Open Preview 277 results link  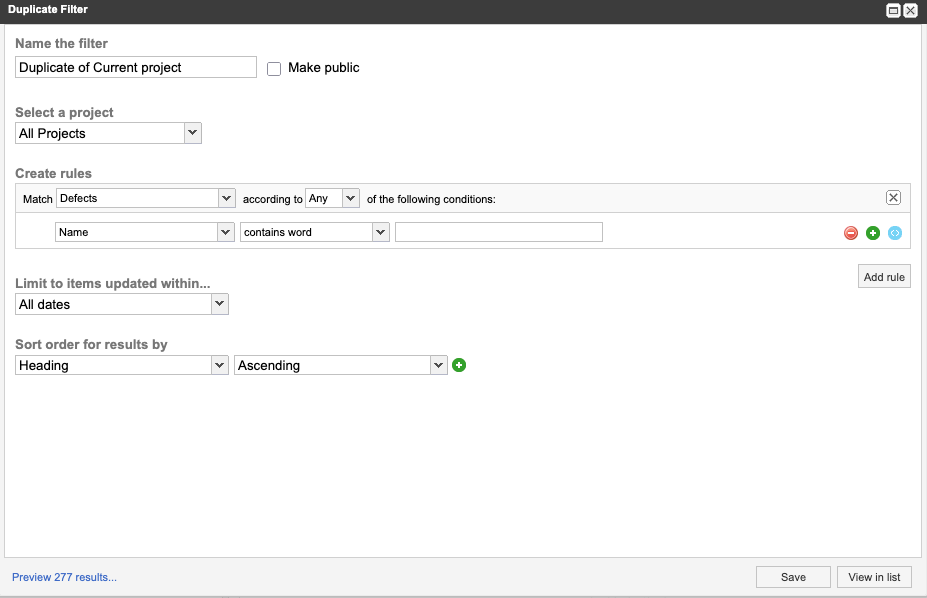(63, 577)
